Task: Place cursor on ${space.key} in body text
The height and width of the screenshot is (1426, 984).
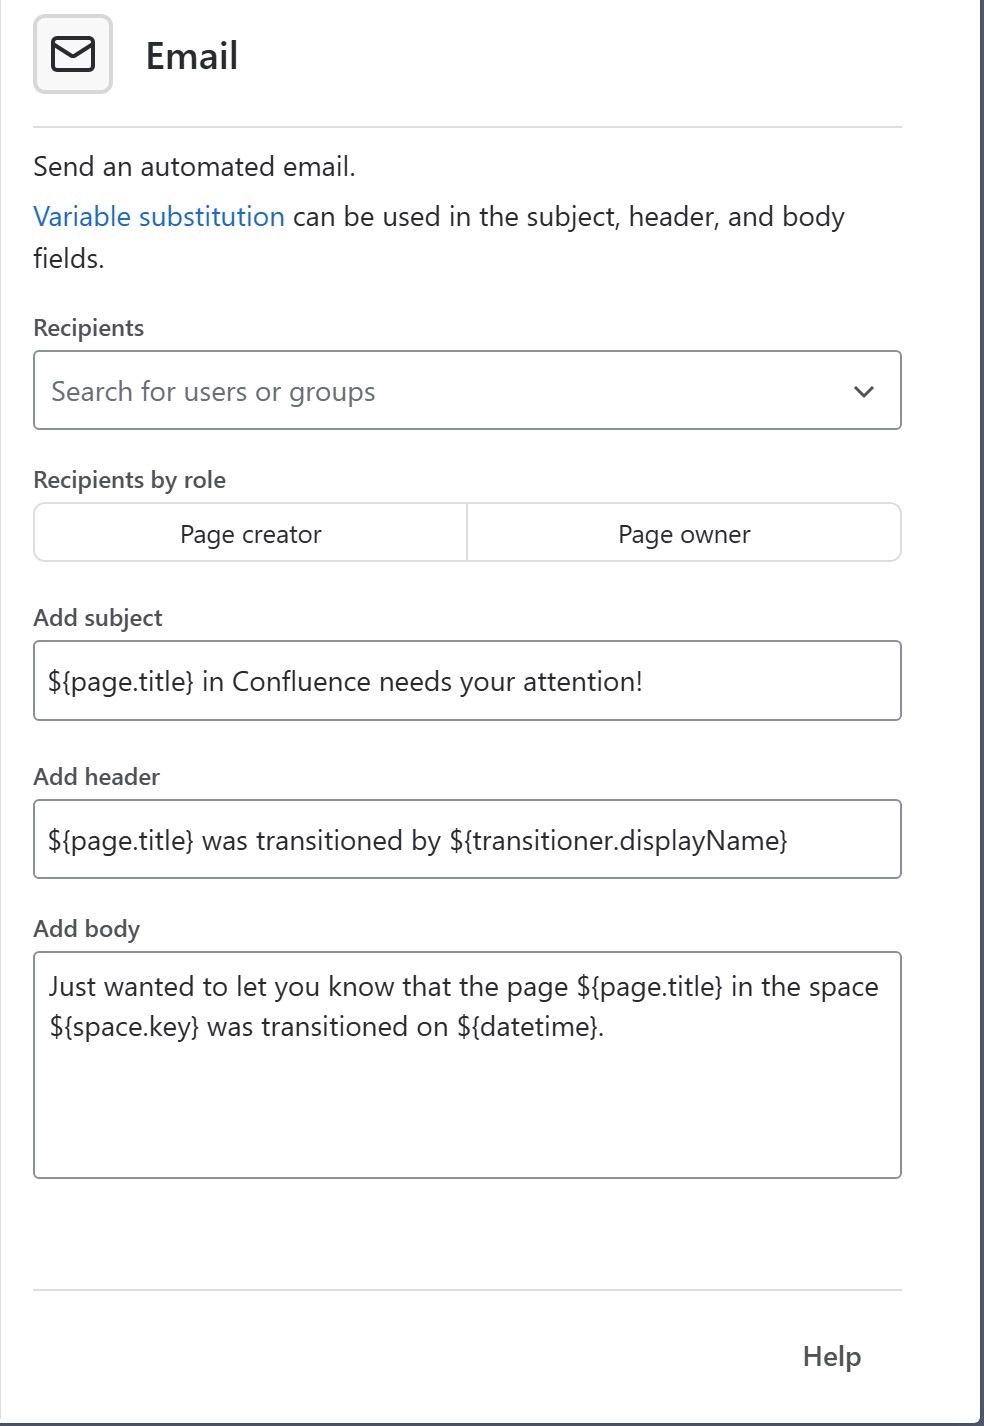Action: coord(124,1027)
